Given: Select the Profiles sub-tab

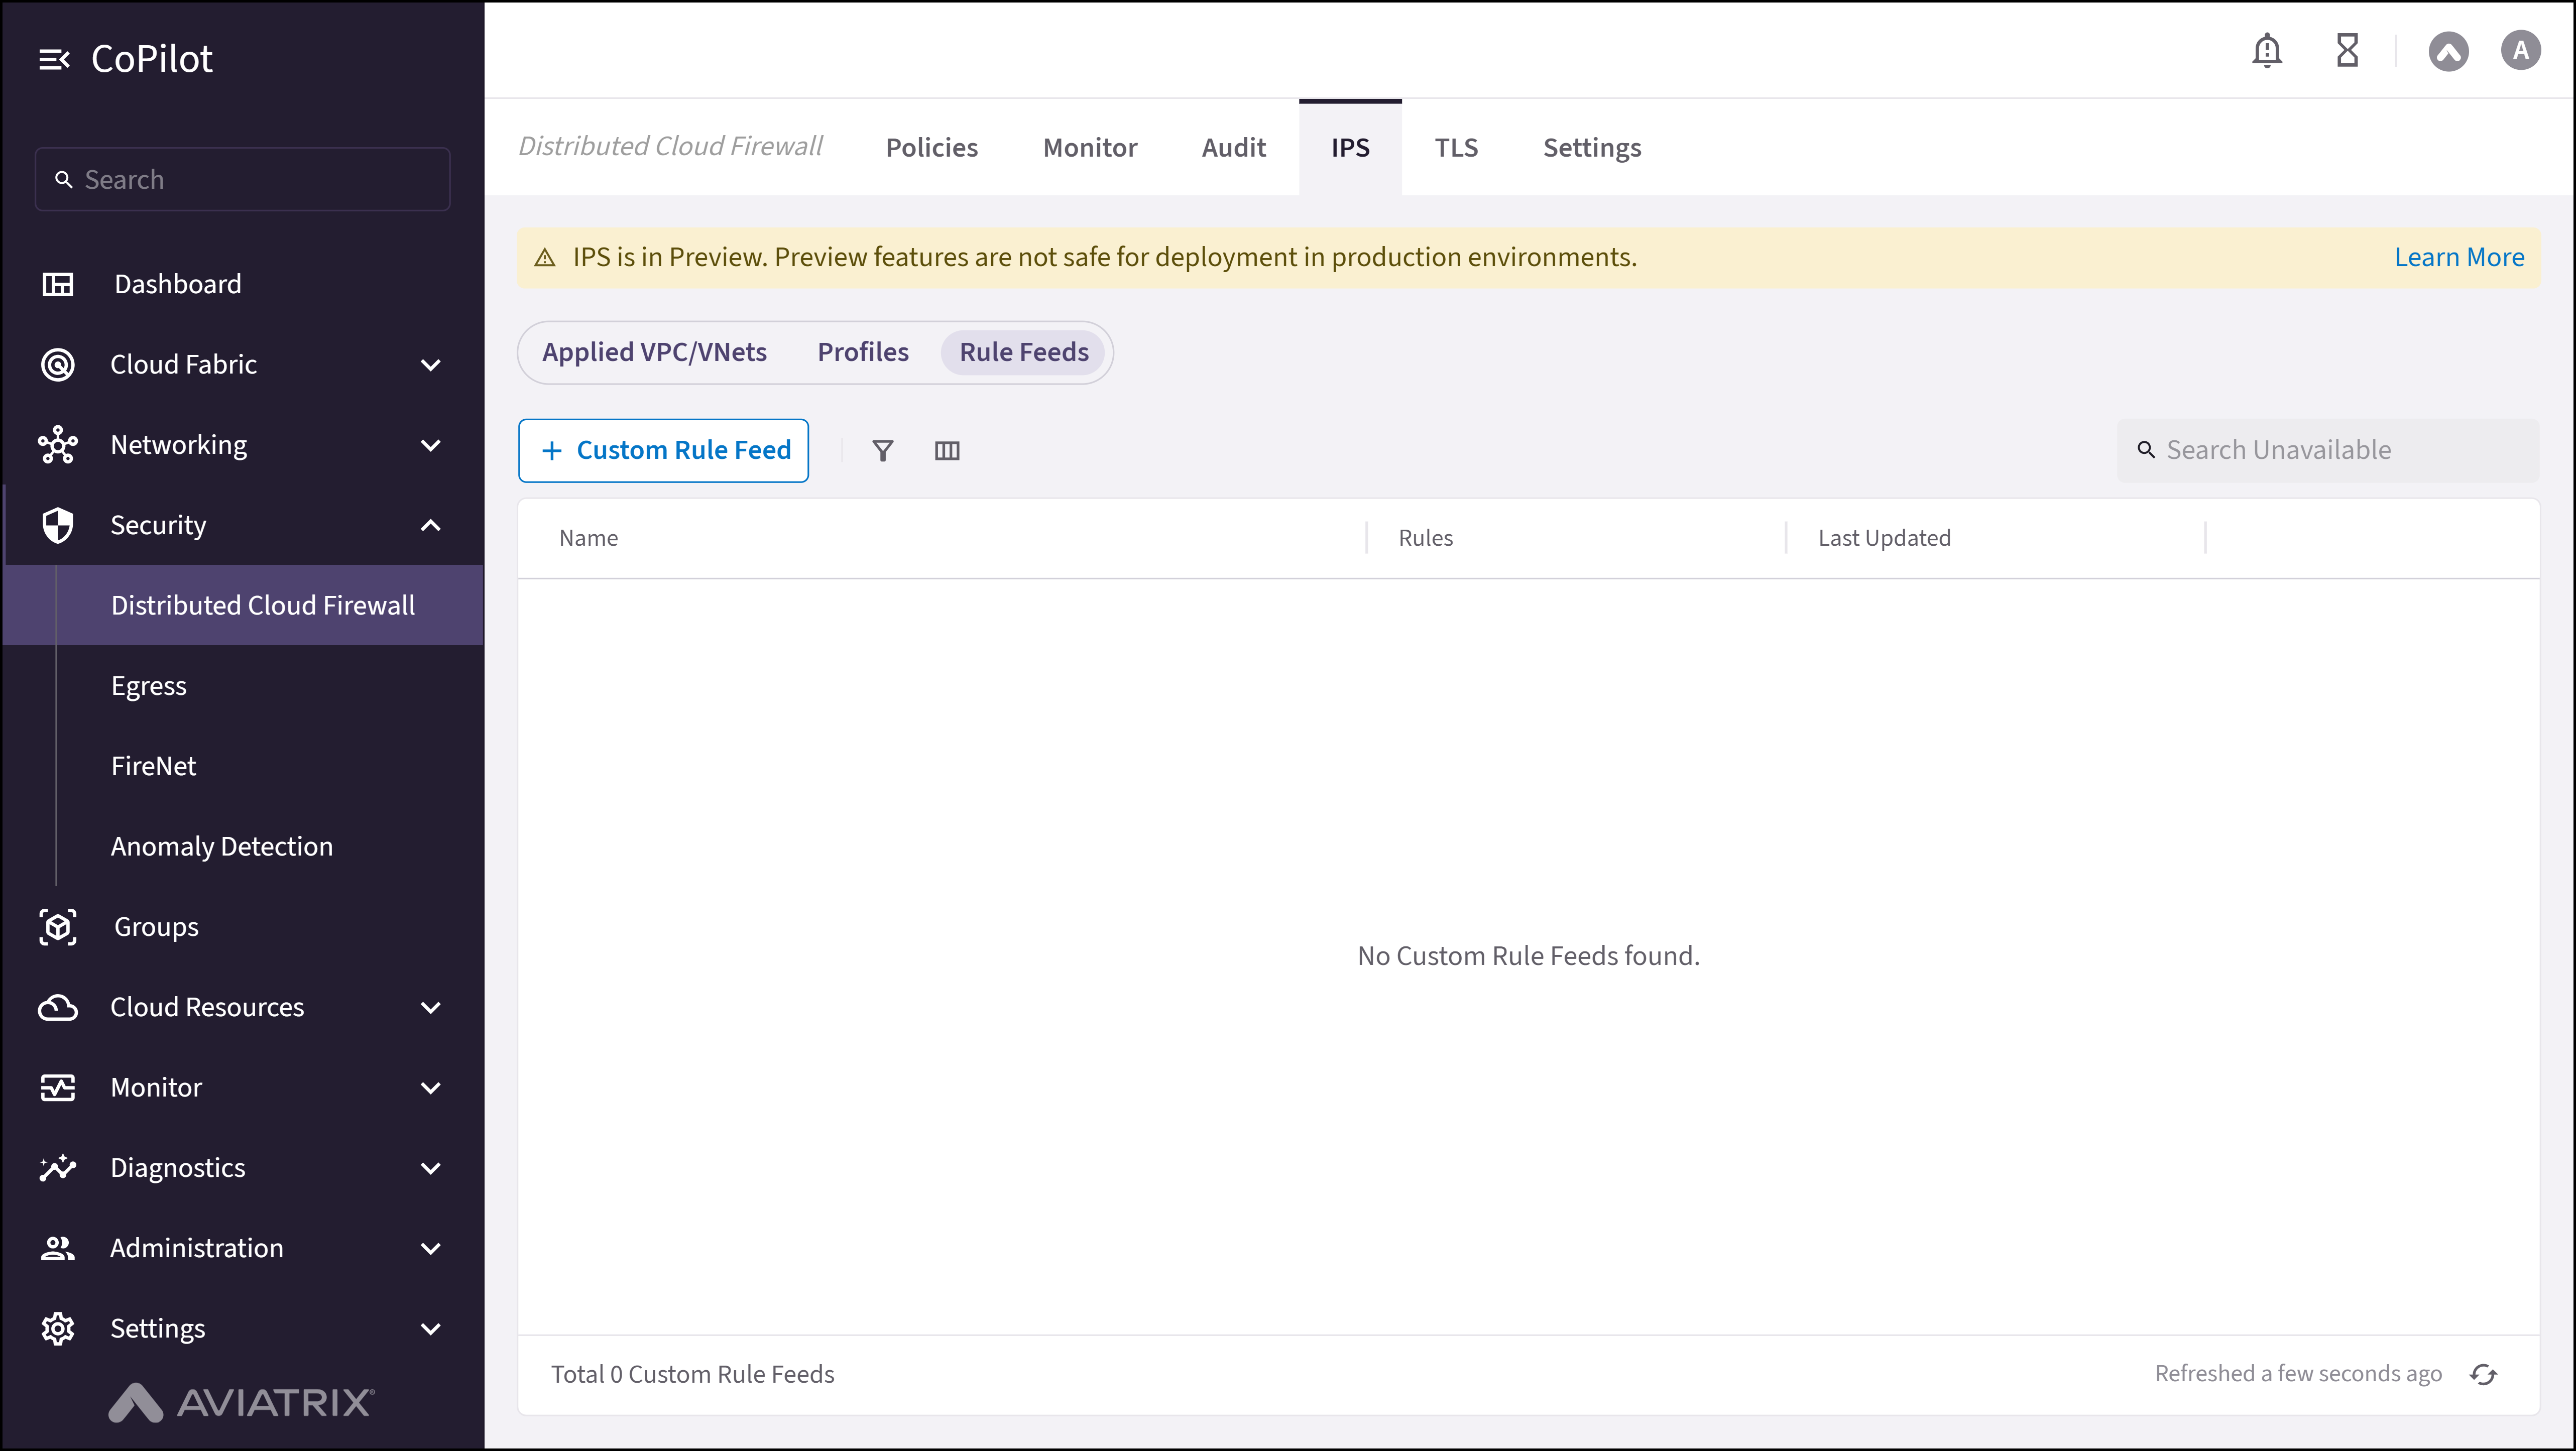Looking at the screenshot, I should (x=863, y=353).
